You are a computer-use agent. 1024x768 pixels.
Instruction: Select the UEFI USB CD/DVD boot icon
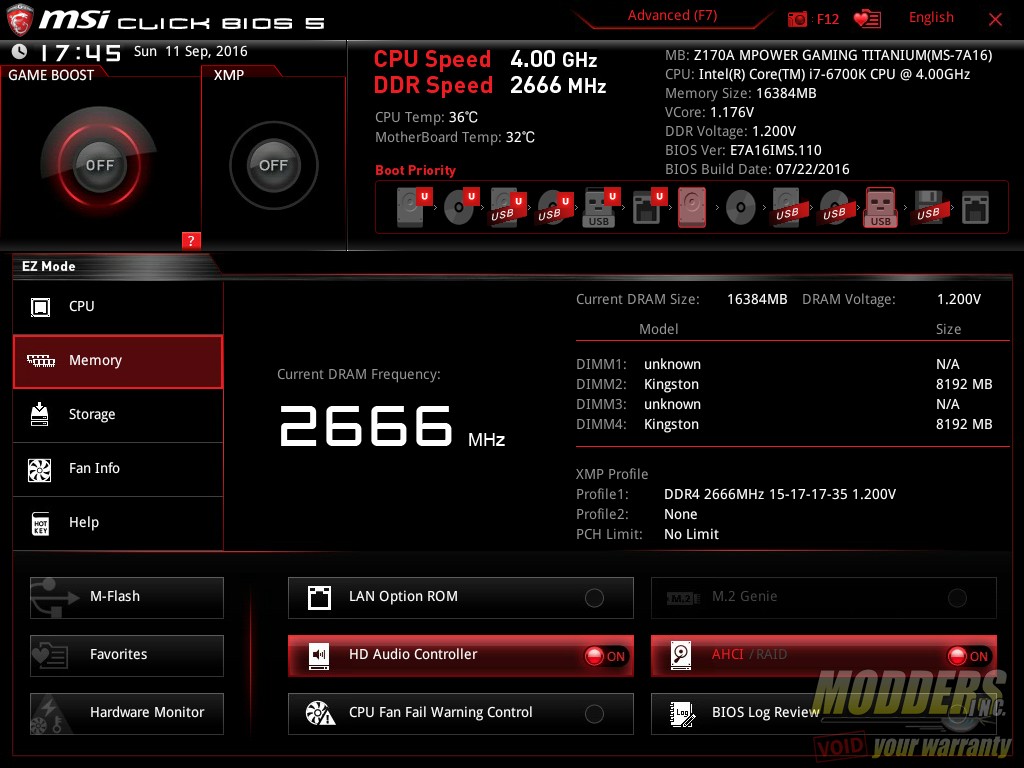pos(555,207)
